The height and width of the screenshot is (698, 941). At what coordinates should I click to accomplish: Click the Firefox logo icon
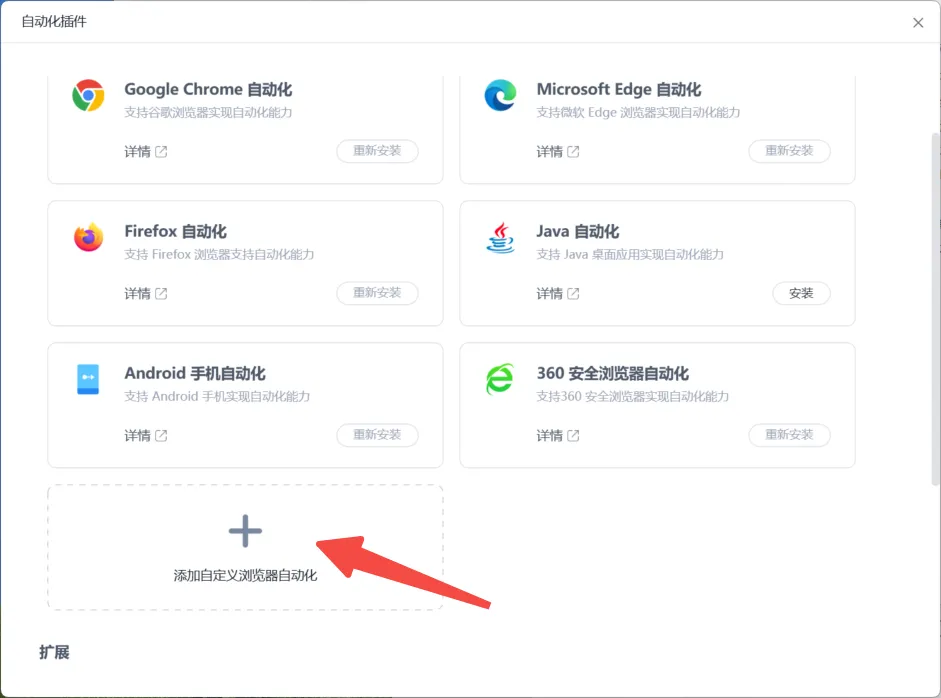88,237
